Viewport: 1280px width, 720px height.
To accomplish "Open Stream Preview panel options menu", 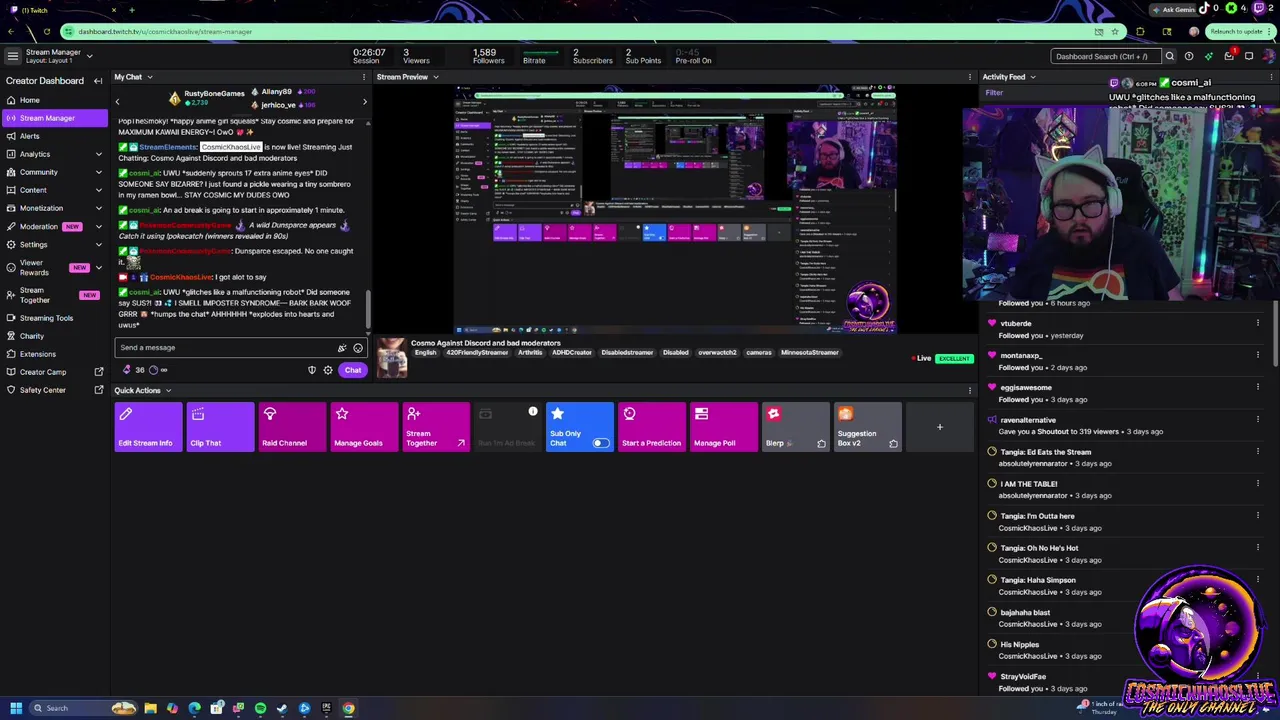I will point(970,77).
